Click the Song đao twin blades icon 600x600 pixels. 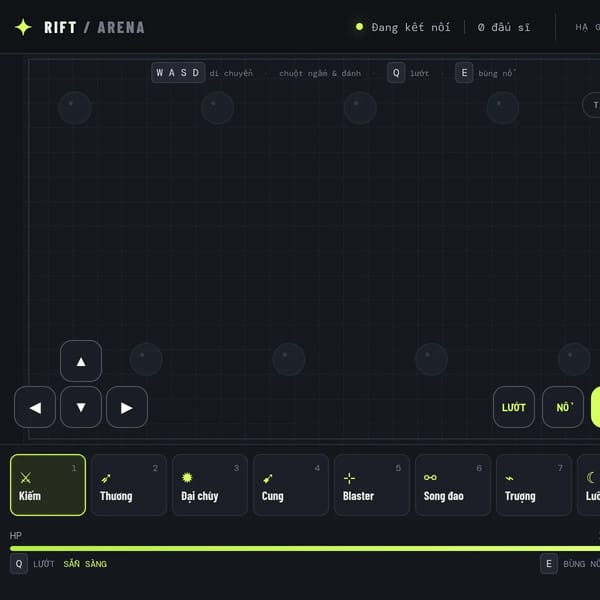430,477
